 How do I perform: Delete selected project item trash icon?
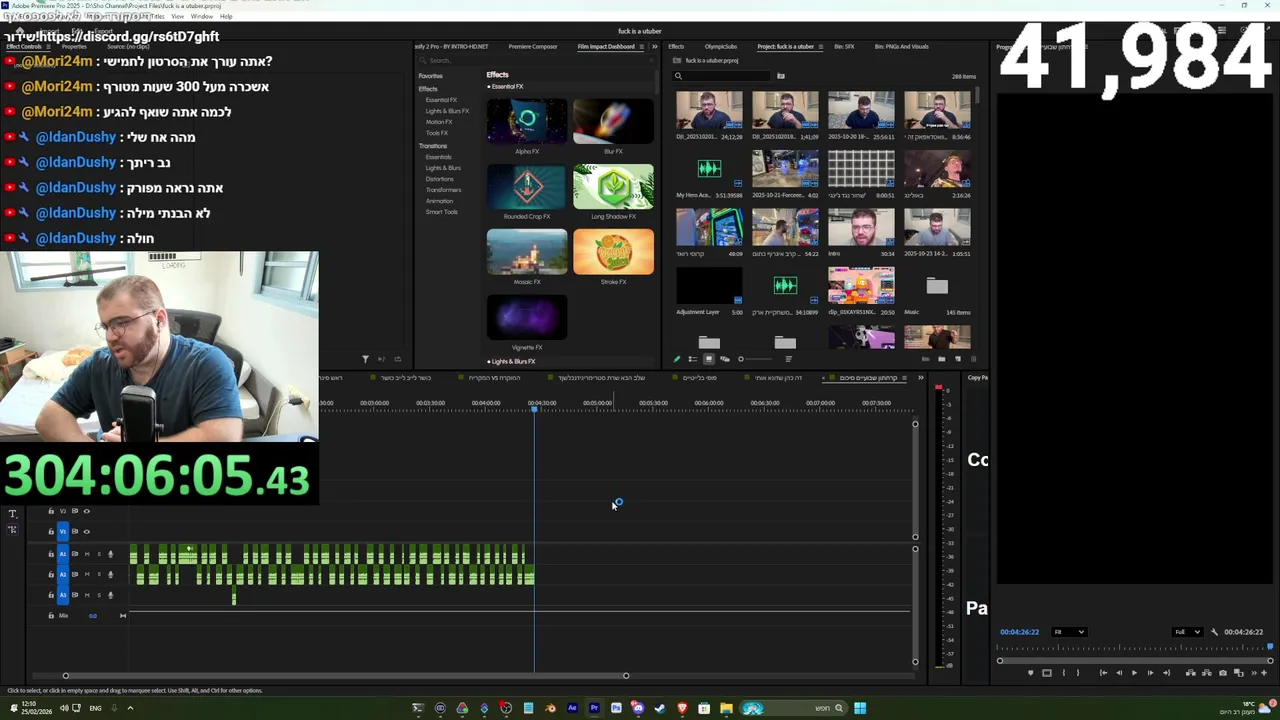click(x=973, y=359)
